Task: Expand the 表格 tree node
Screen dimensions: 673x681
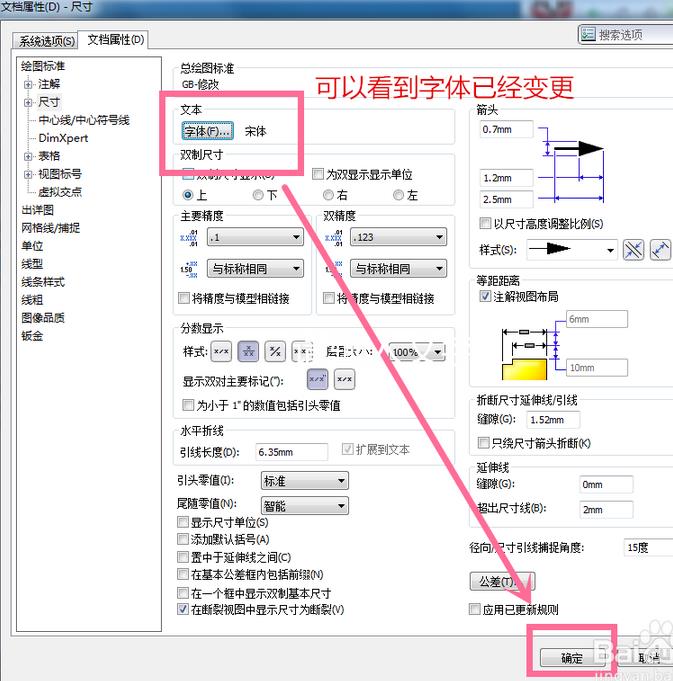Action: (28, 156)
